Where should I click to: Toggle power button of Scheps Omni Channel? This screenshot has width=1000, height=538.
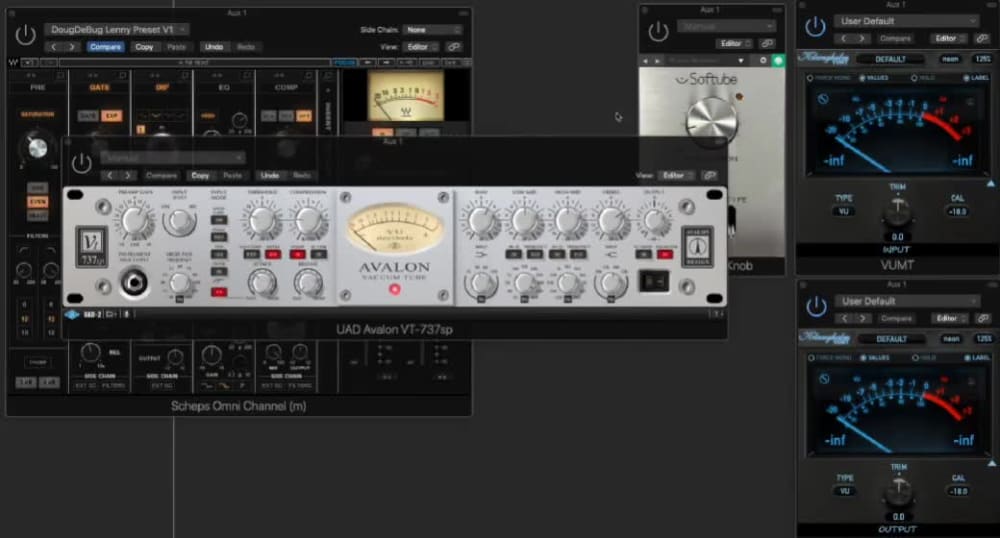[26, 34]
